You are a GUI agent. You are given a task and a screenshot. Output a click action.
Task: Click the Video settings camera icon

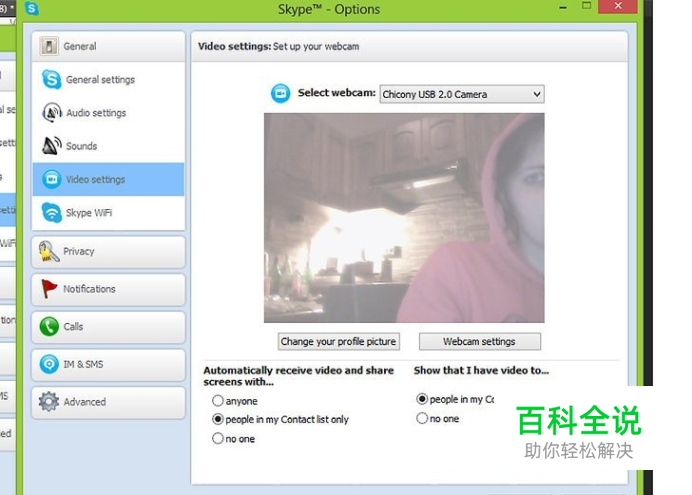pyautogui.click(x=51, y=179)
